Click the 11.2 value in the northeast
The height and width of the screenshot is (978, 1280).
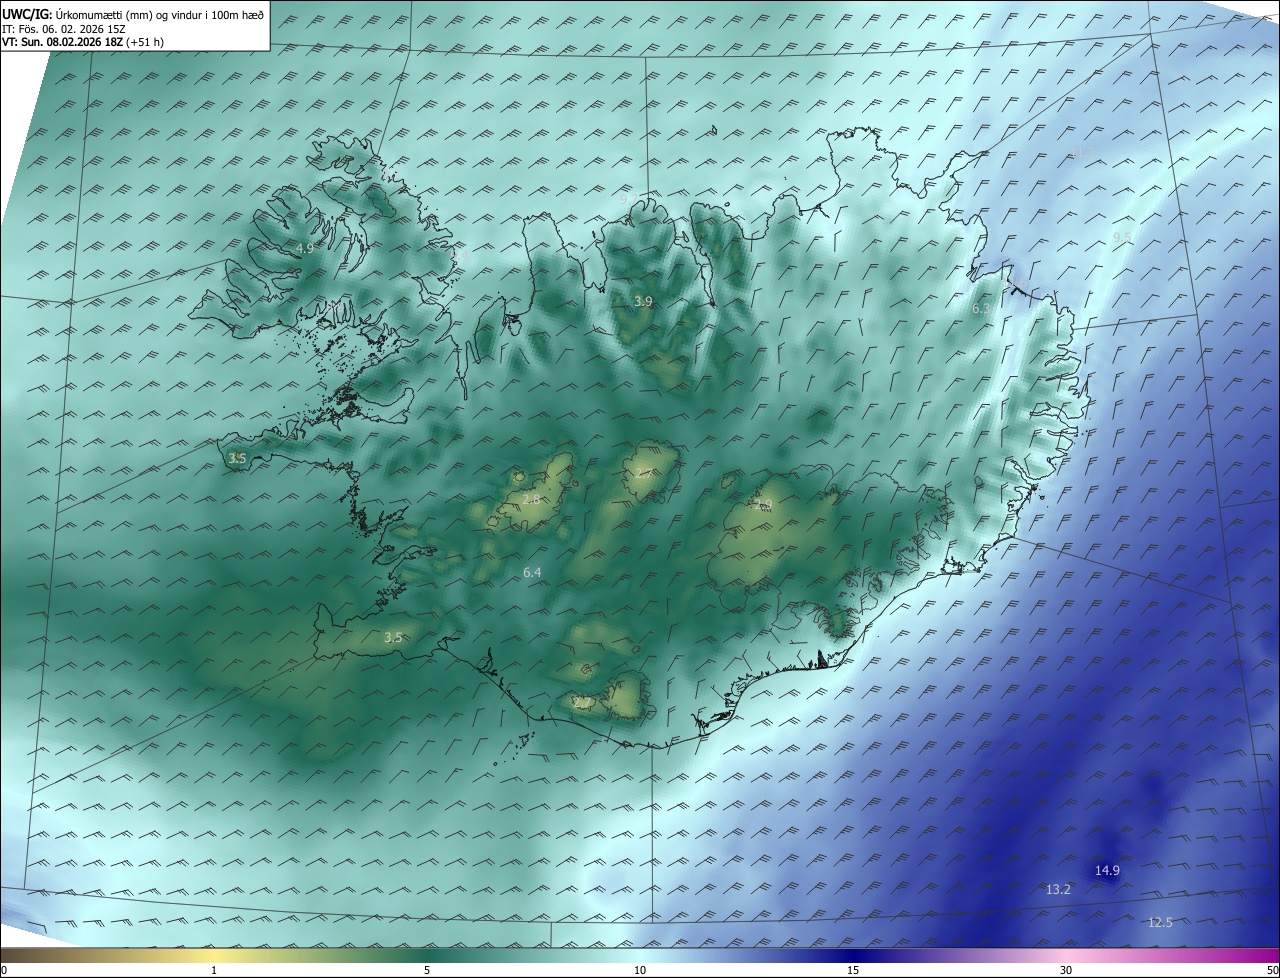(1082, 152)
